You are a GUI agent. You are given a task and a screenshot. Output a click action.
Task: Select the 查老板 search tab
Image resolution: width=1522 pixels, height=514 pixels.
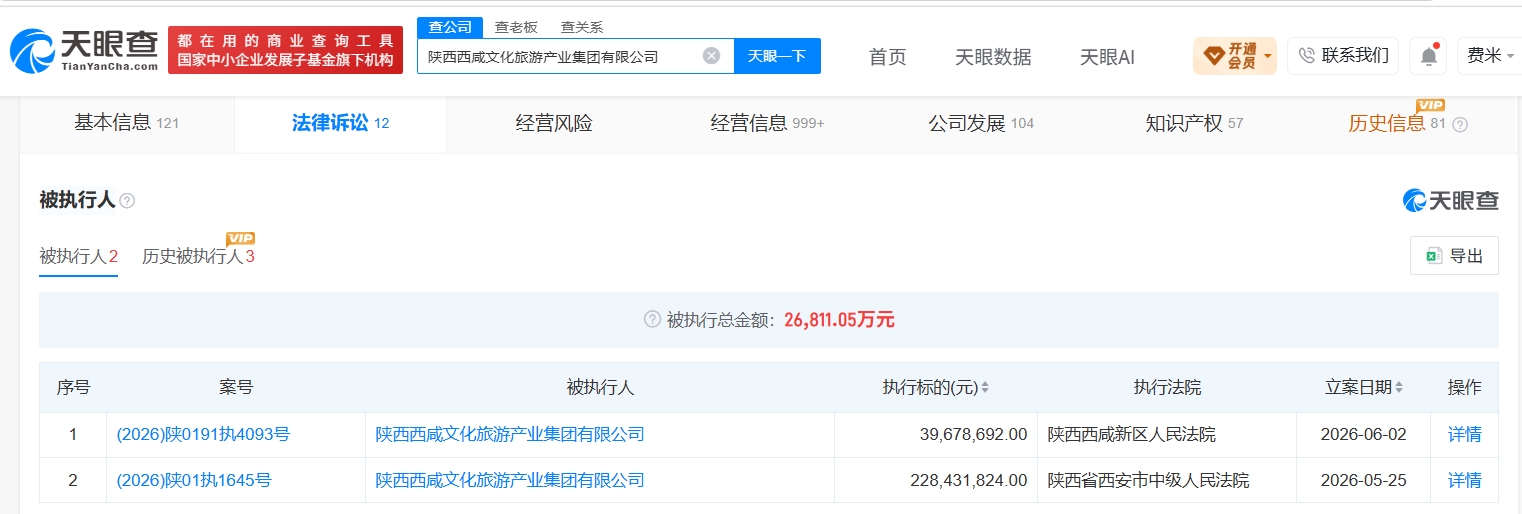tap(516, 27)
